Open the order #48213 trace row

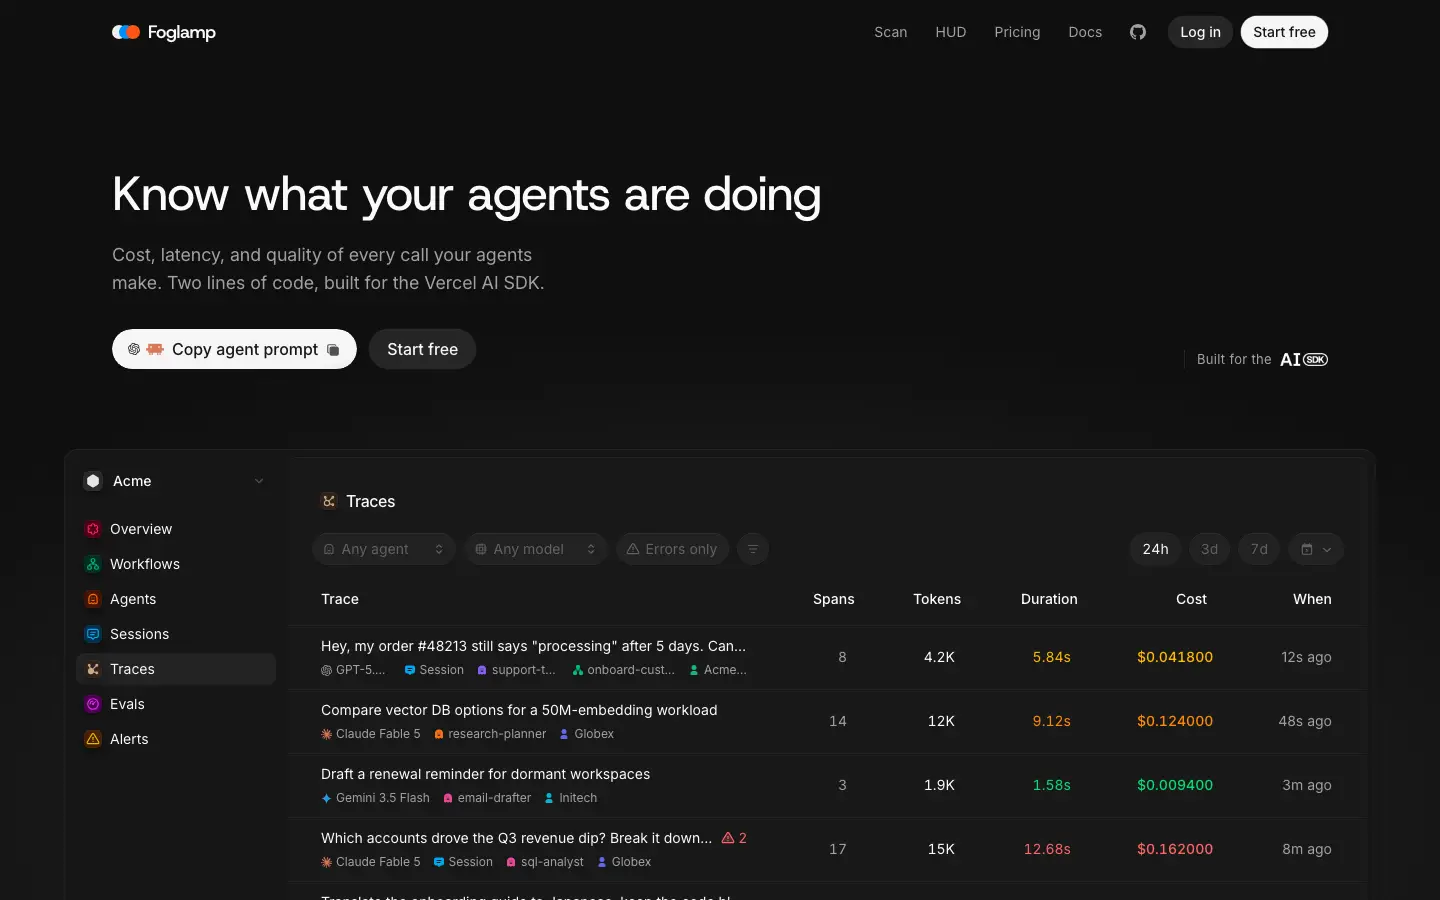[x=827, y=657]
